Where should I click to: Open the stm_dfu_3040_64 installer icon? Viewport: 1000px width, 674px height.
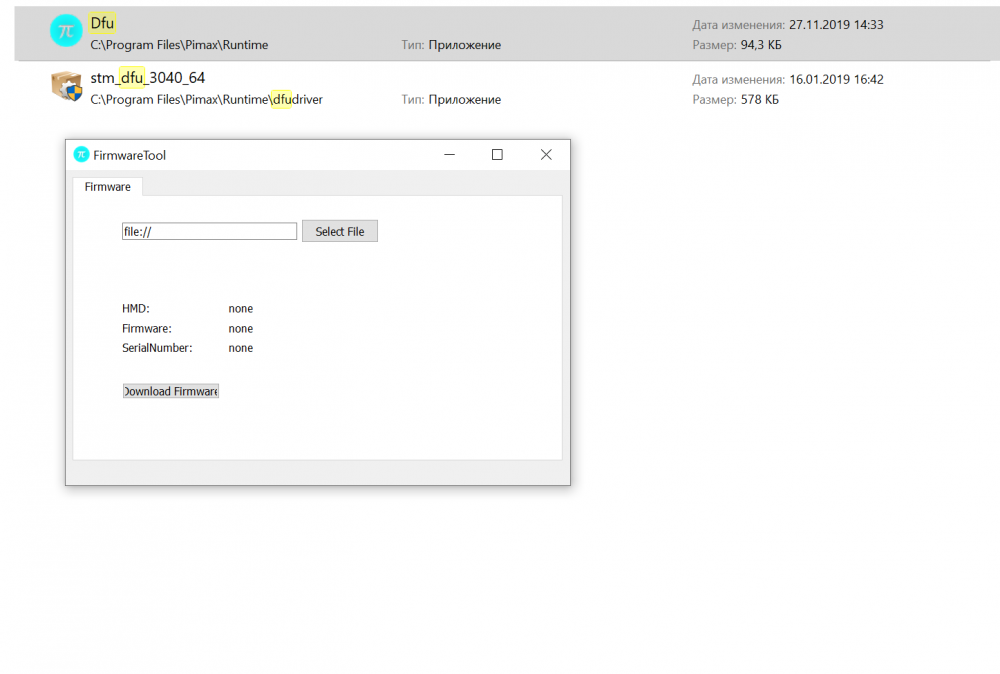coord(66,86)
